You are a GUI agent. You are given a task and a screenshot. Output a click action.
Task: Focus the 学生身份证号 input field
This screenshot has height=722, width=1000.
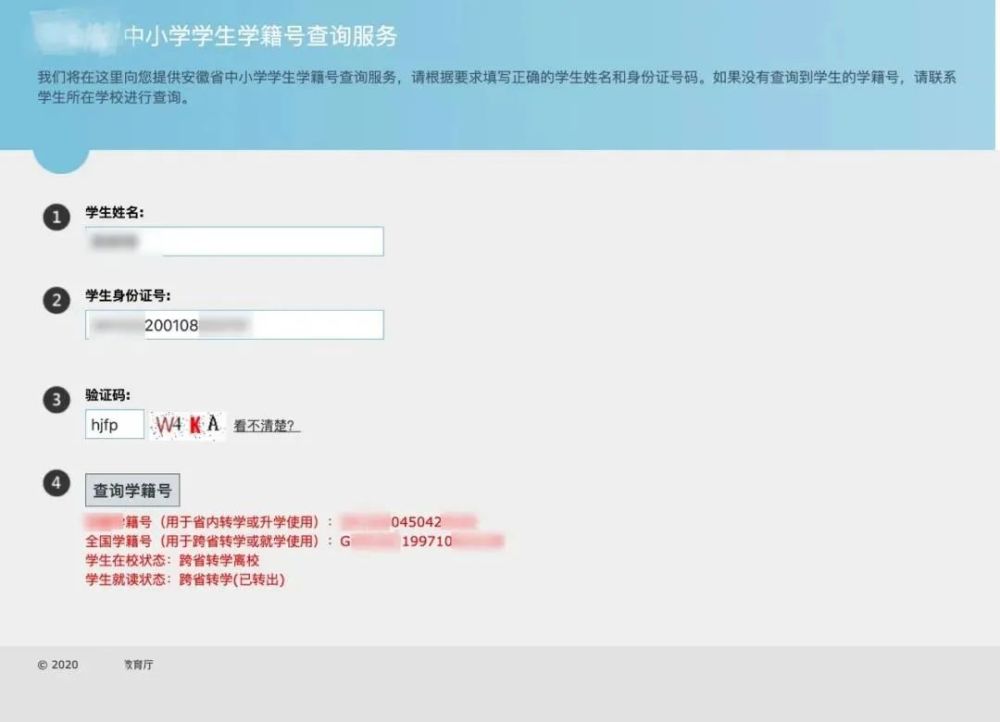235,325
